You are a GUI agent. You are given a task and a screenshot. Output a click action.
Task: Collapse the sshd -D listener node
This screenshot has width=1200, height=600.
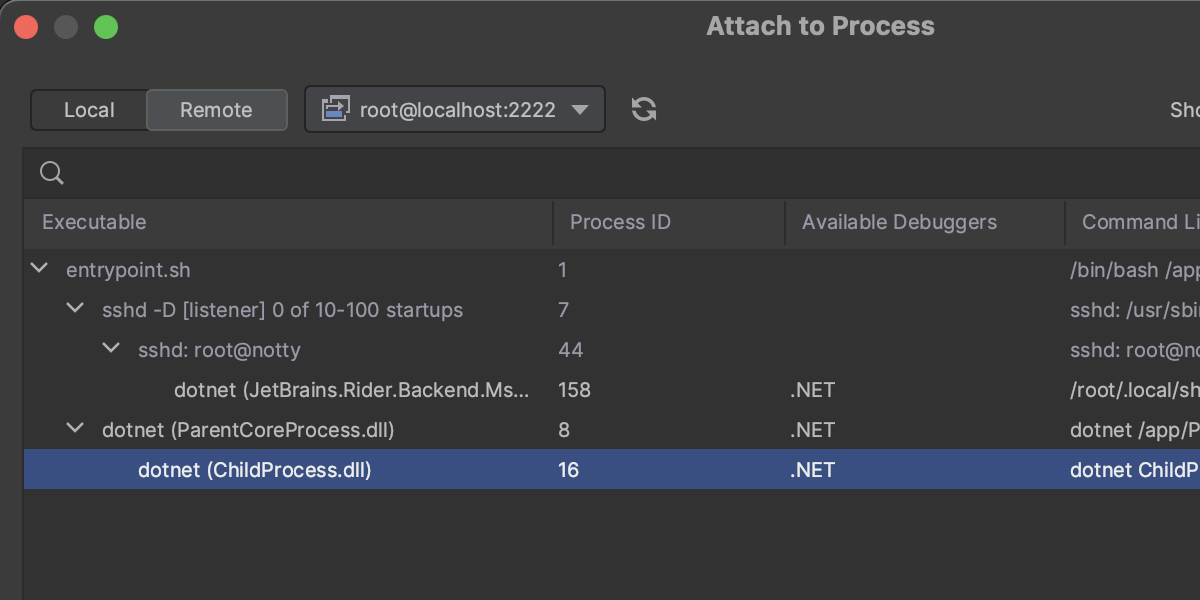coord(75,309)
